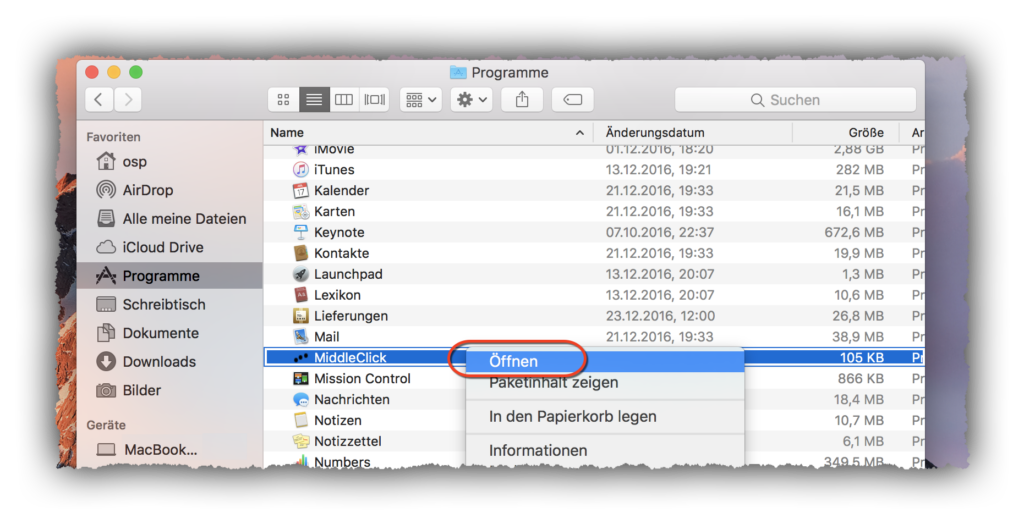Click the 23.12.2016, 12:00 date cell
The height and width of the screenshot is (524, 1024).
click(x=660, y=316)
